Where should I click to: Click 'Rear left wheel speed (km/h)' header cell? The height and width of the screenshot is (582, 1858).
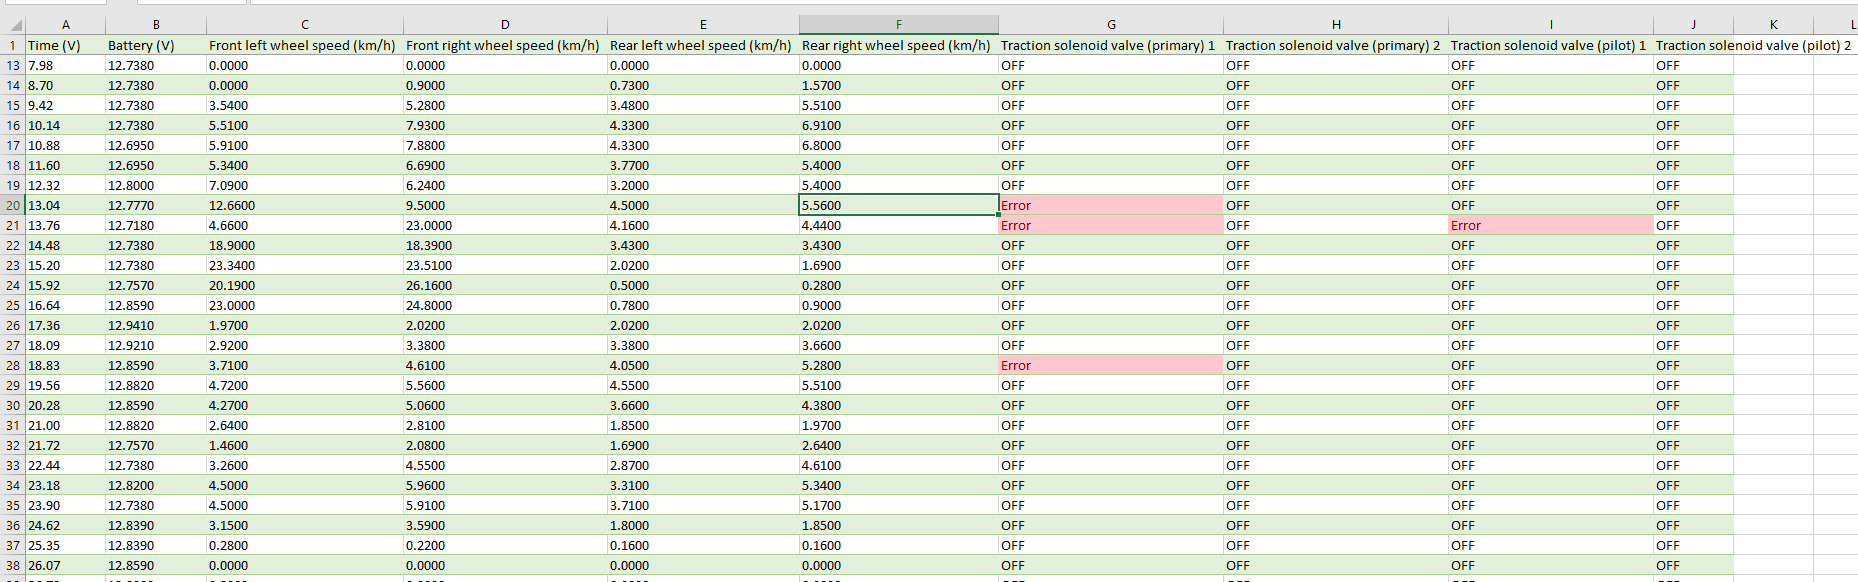pos(703,45)
